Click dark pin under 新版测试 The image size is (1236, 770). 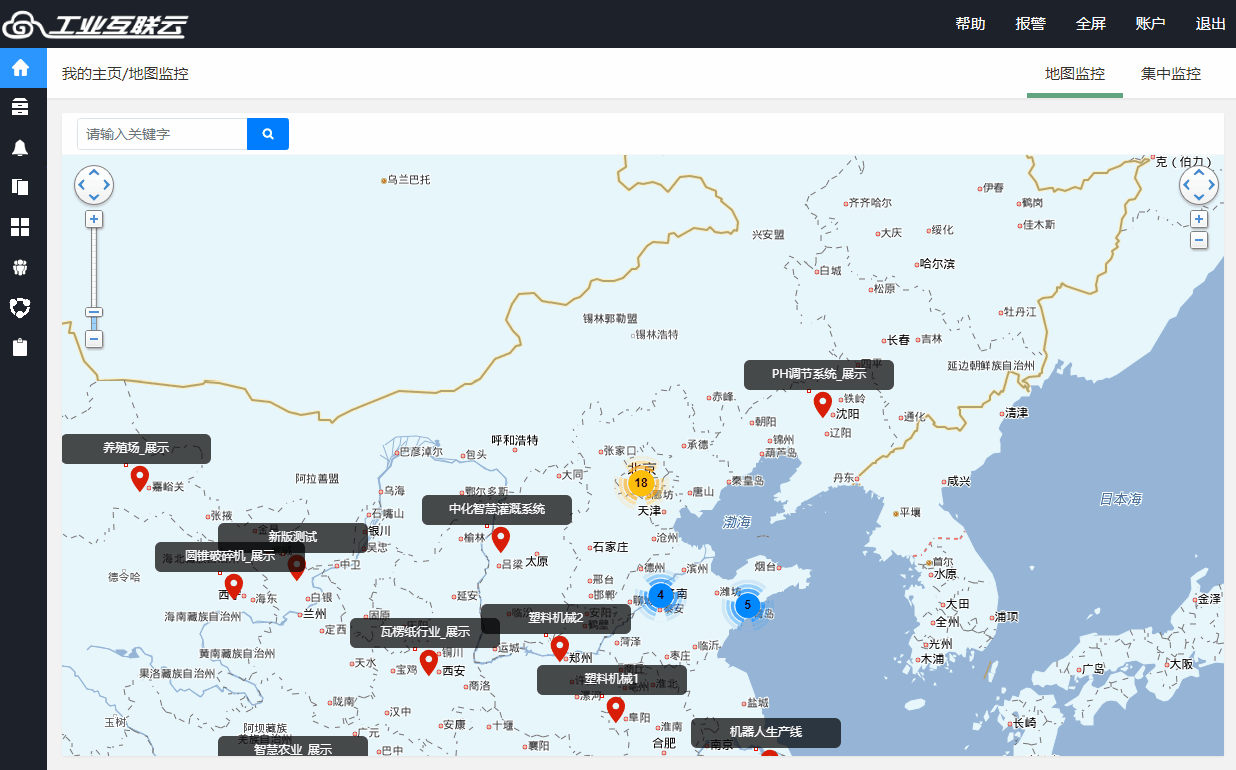[297, 567]
